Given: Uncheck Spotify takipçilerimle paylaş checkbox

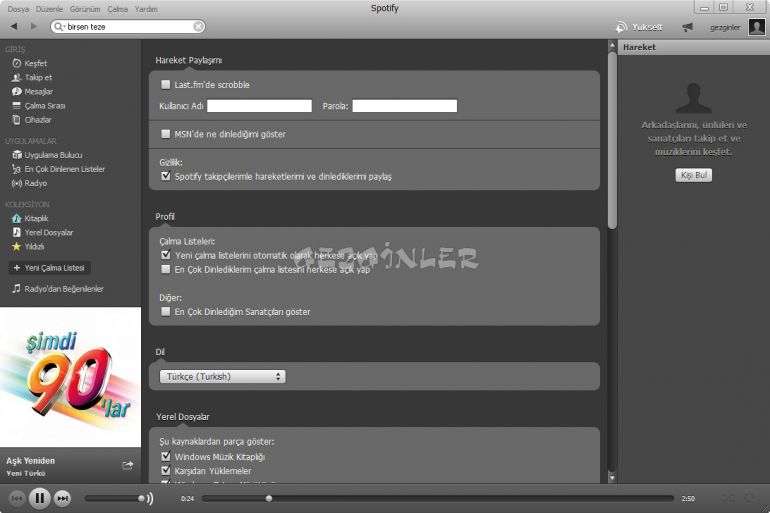Looking at the screenshot, I should point(166,176).
